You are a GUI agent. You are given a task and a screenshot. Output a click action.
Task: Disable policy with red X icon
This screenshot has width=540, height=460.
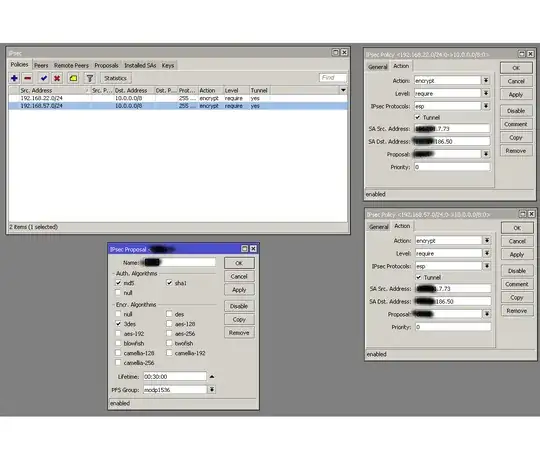(x=57, y=78)
